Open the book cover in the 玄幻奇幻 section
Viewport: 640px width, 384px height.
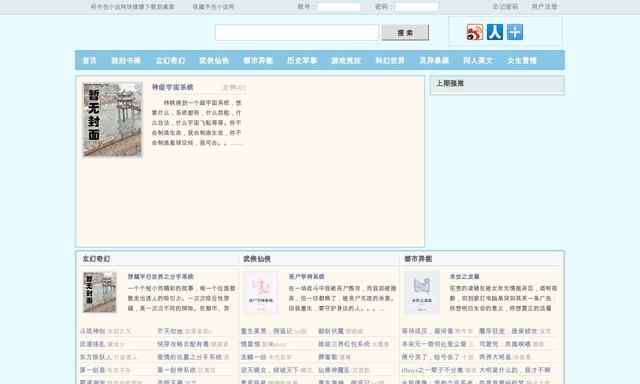click(x=100, y=293)
